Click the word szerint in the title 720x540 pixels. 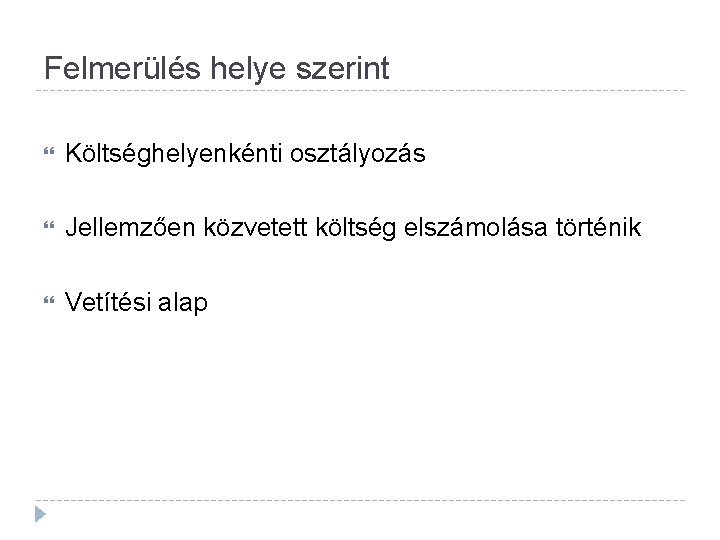point(346,69)
